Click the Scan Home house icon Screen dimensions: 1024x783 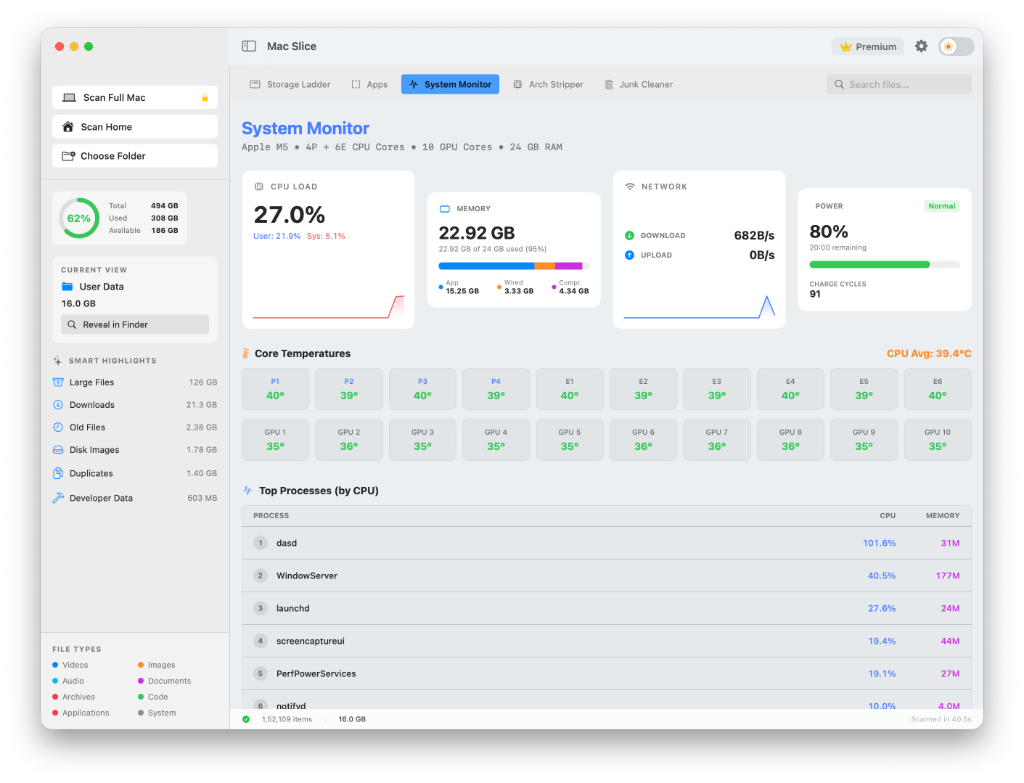[67, 127]
